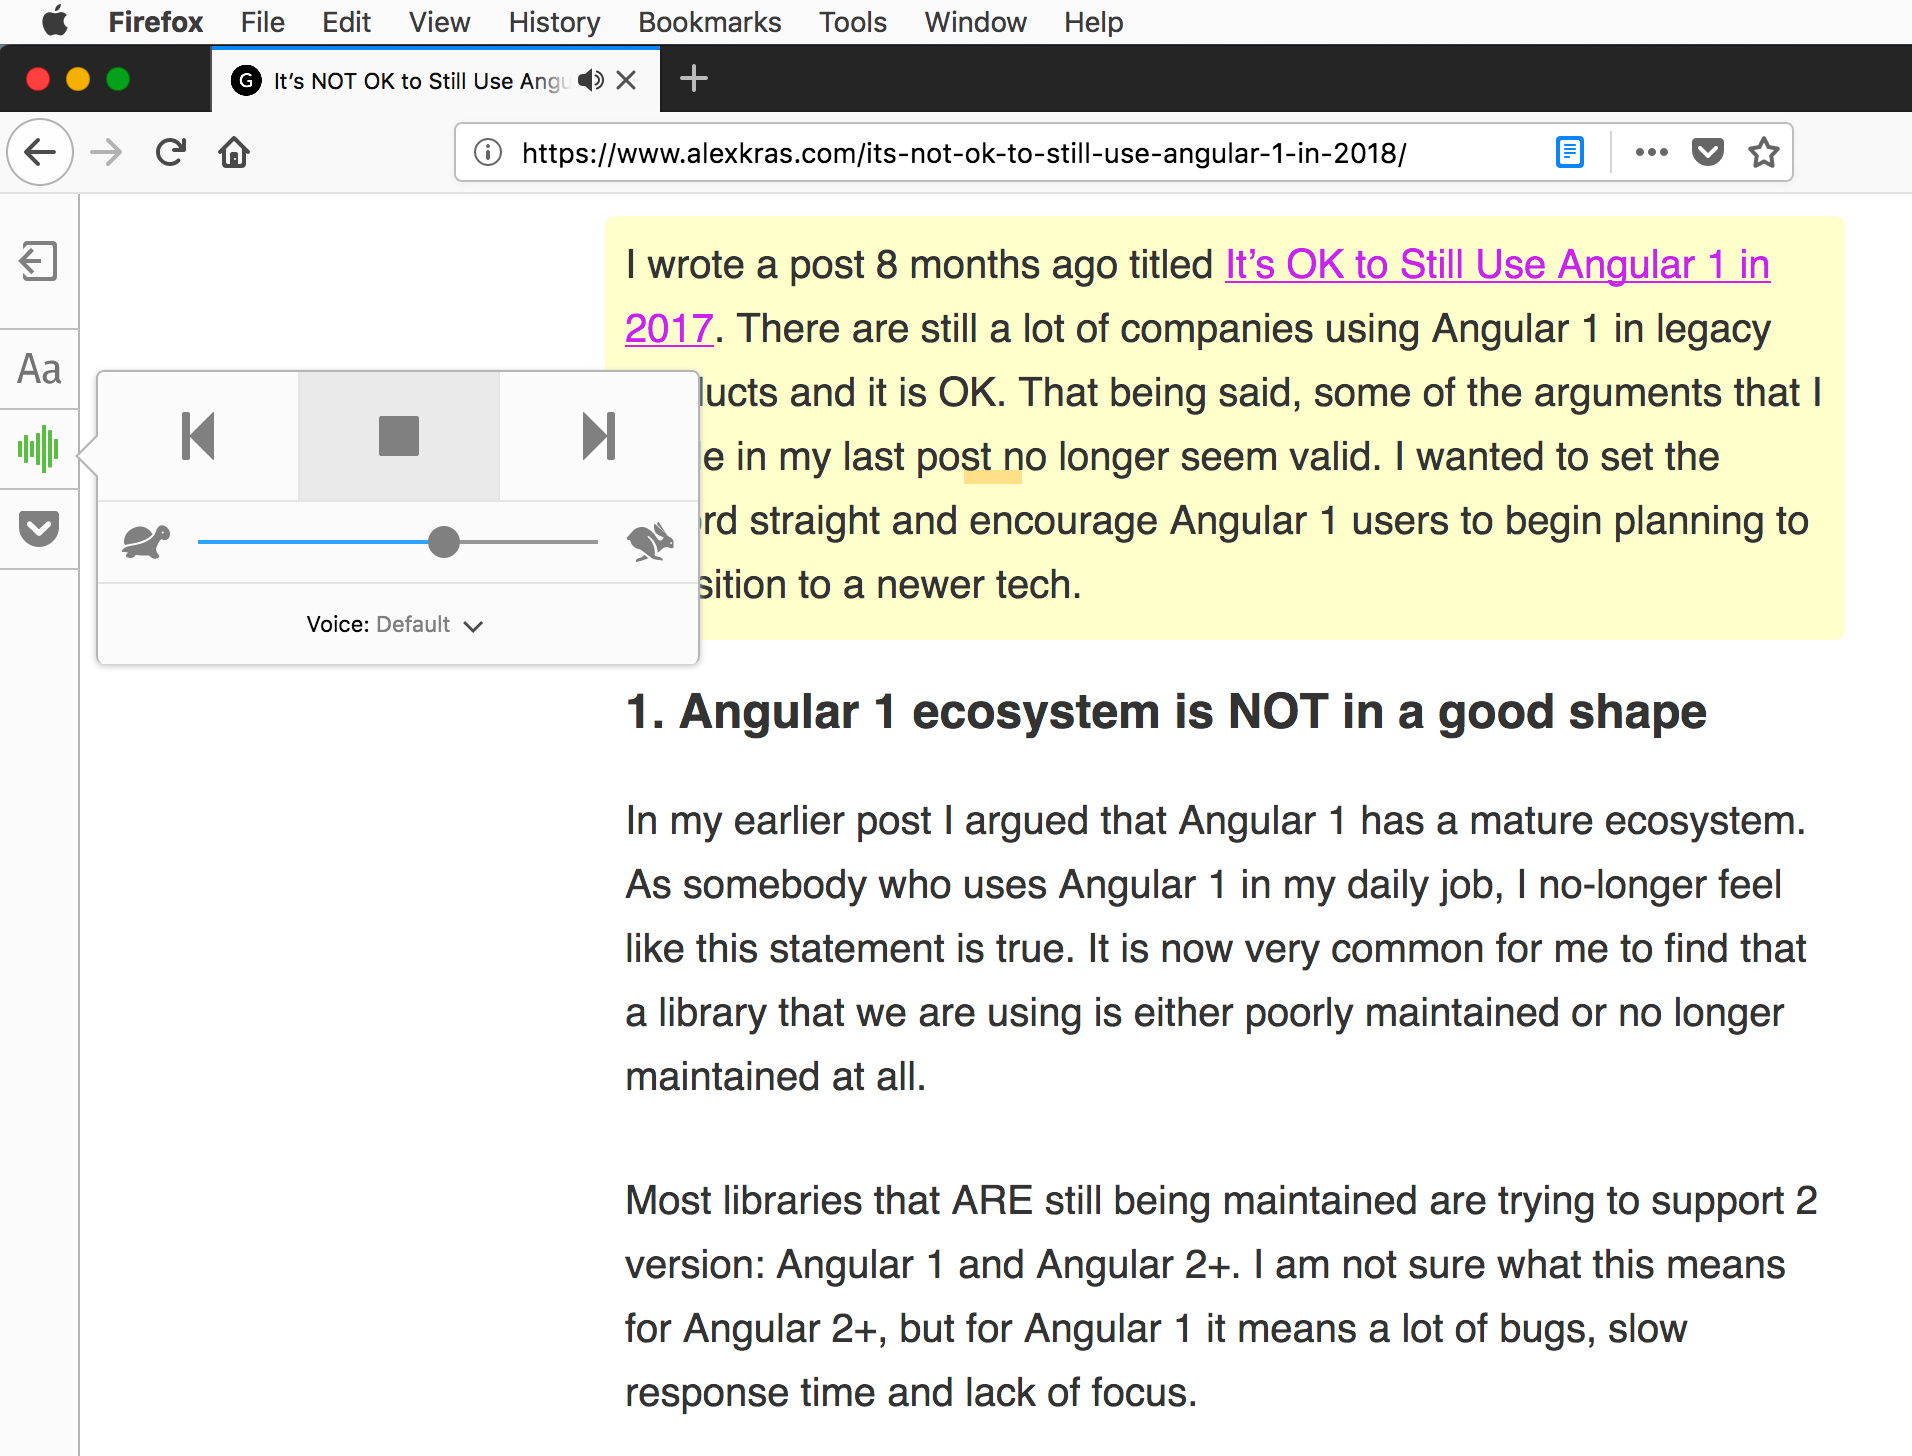The height and width of the screenshot is (1456, 1912).
Task: Adjust the narration speed slider
Action: tap(443, 542)
